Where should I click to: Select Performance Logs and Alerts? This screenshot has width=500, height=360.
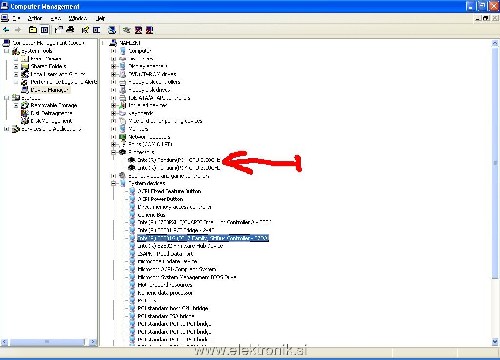pos(64,82)
